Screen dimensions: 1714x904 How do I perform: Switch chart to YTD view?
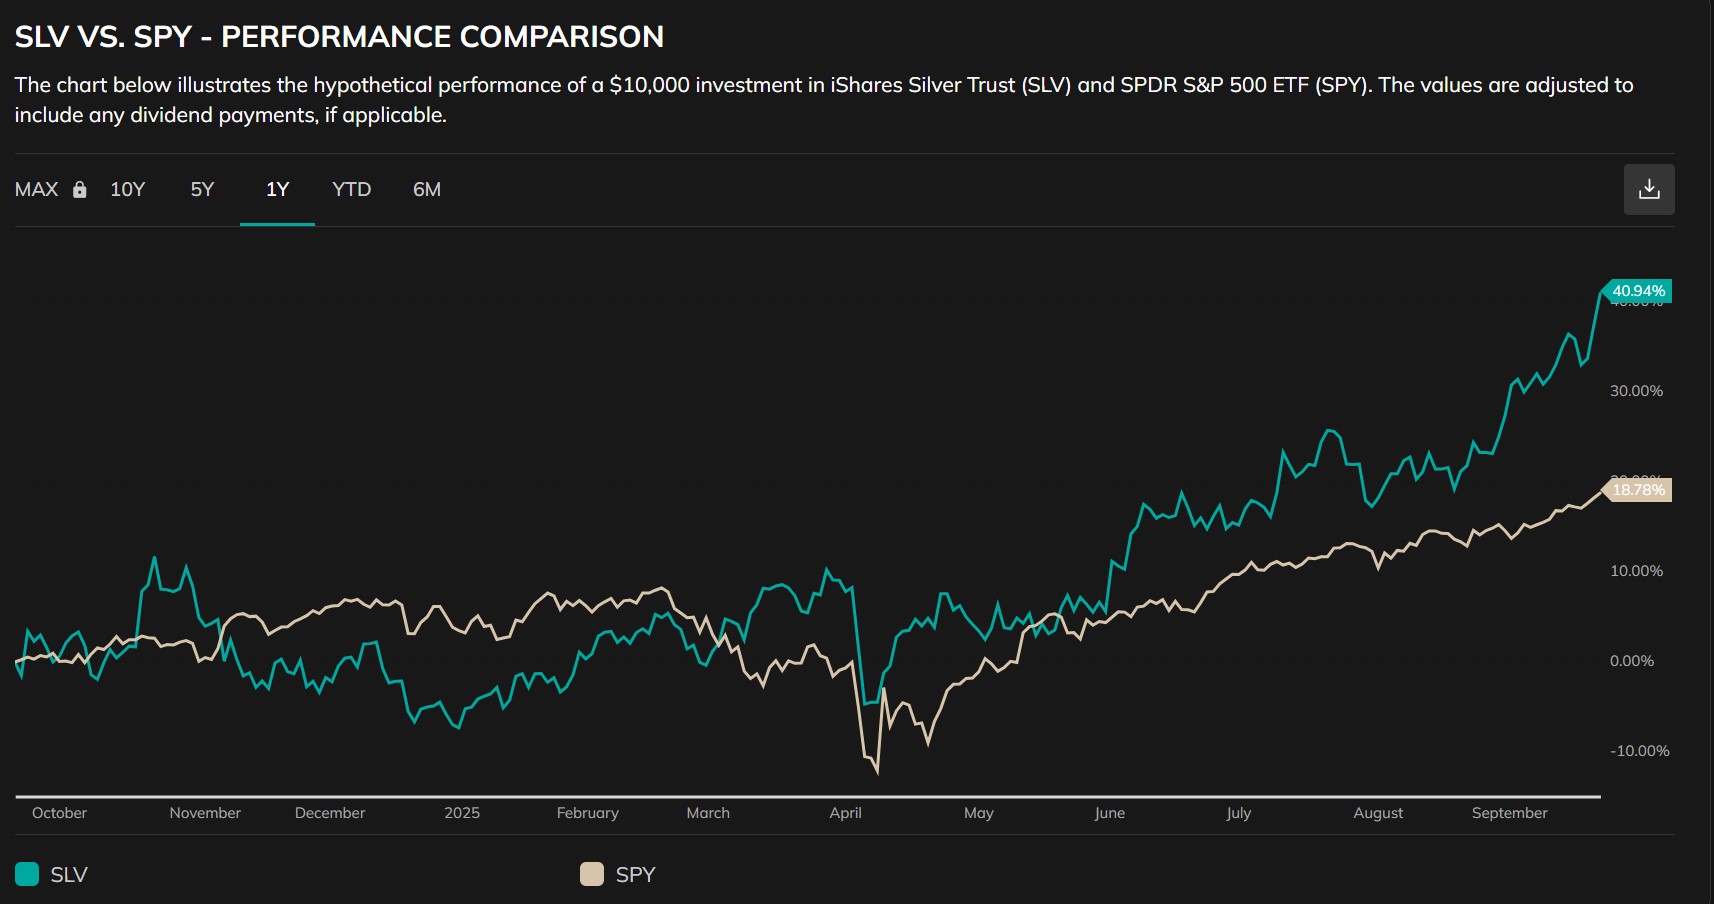point(351,190)
